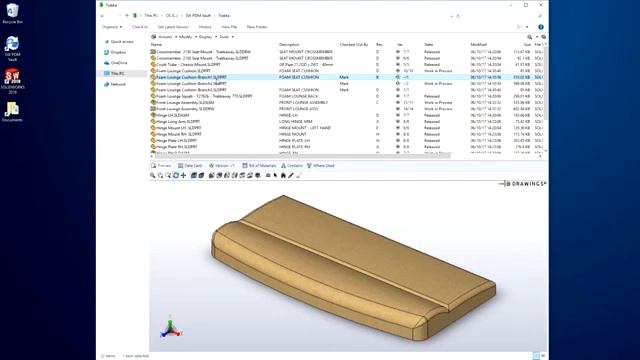
Task: Switch to the Preview tab
Action: tap(162, 166)
